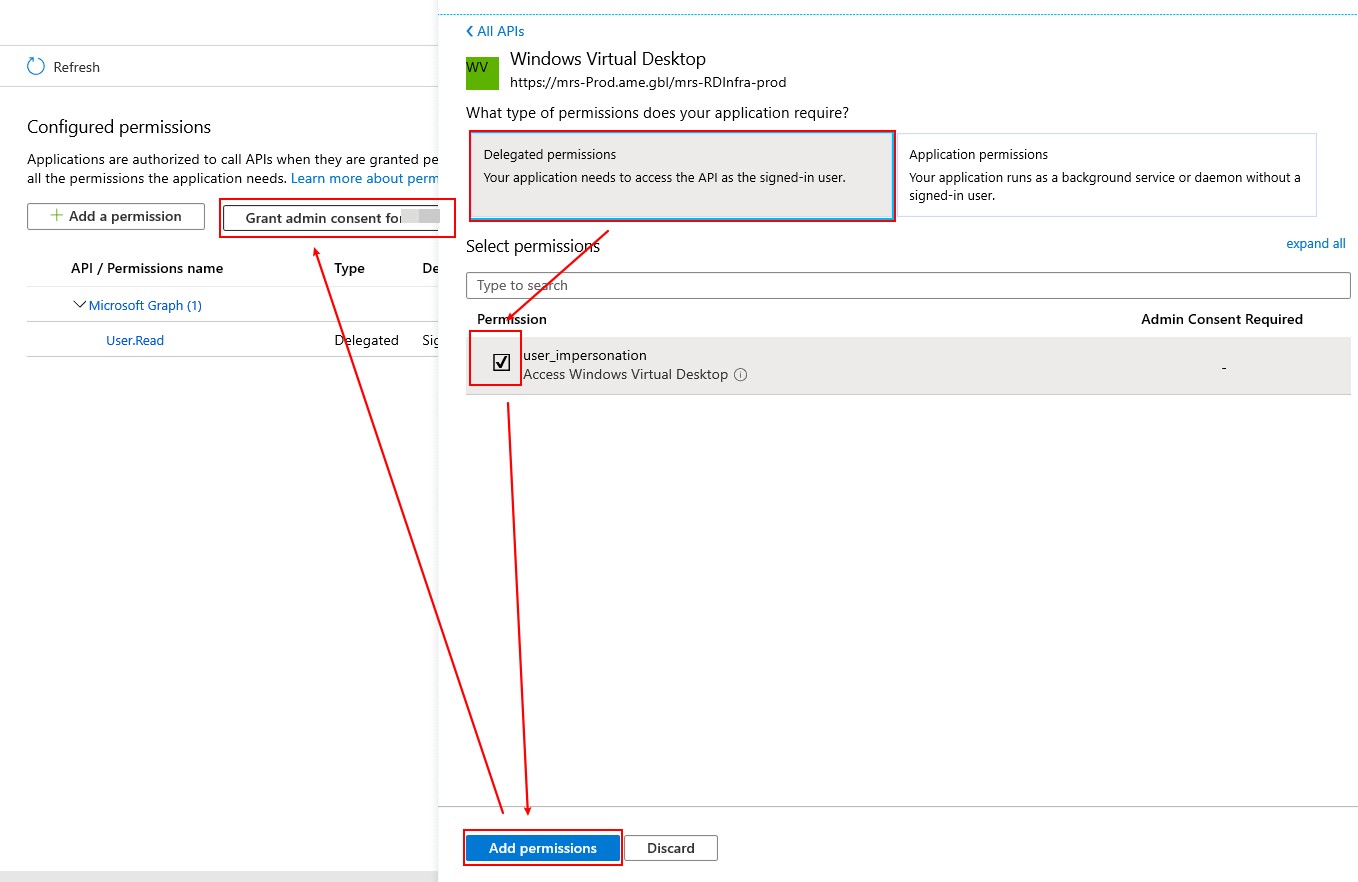Click the Admin Consent Required column header
Image resolution: width=1358 pixels, height=882 pixels.
tap(1222, 319)
